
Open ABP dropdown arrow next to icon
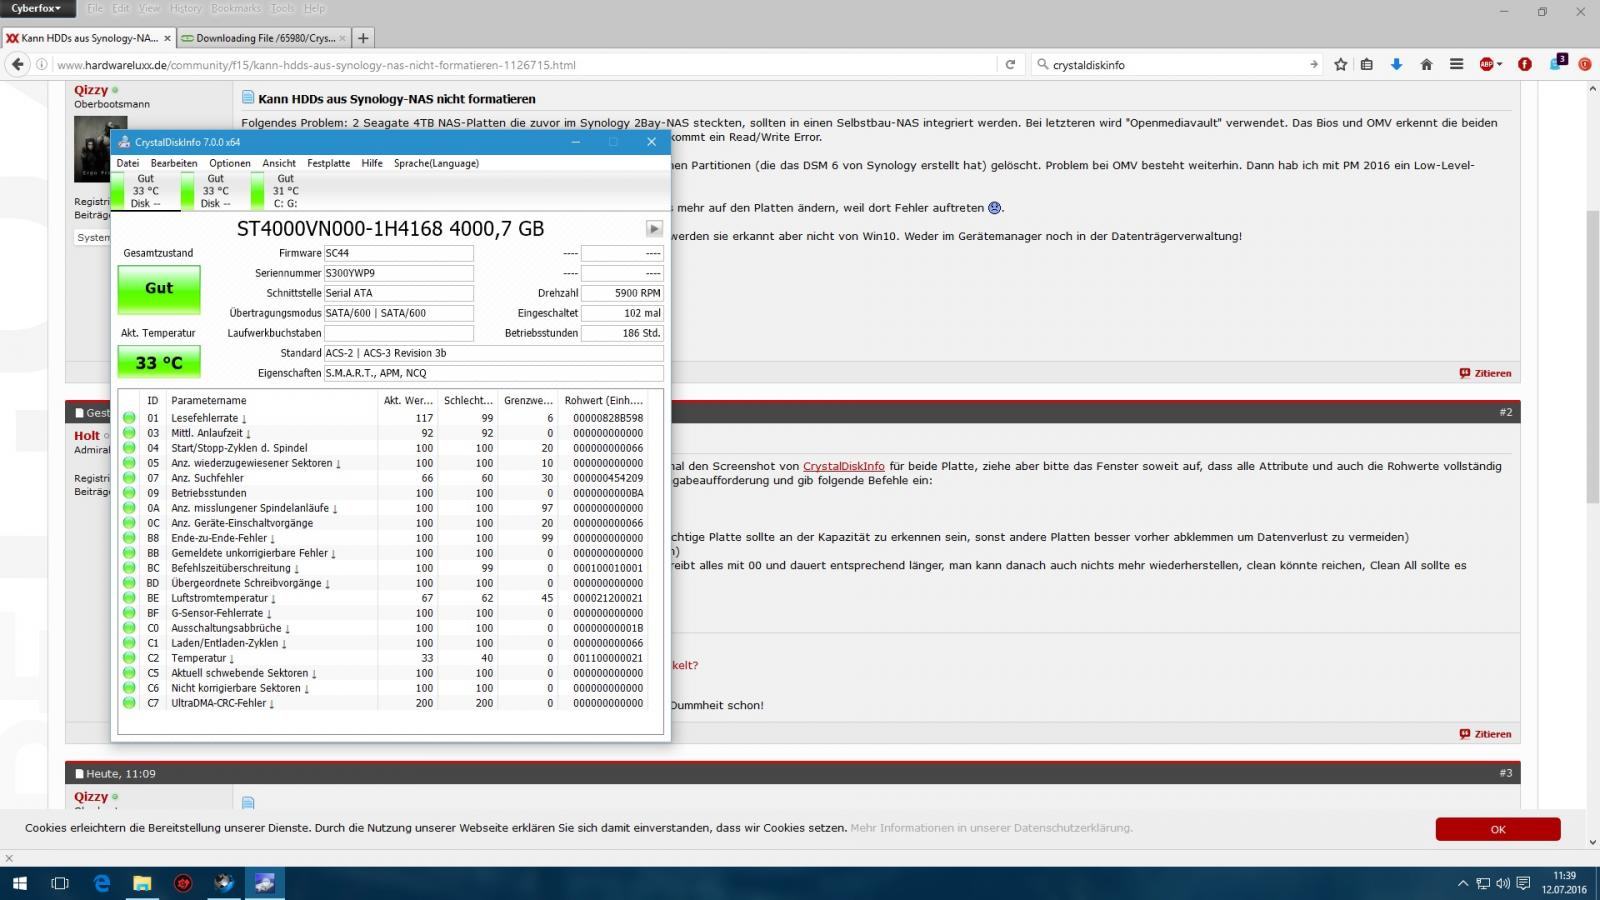tap(1498, 64)
